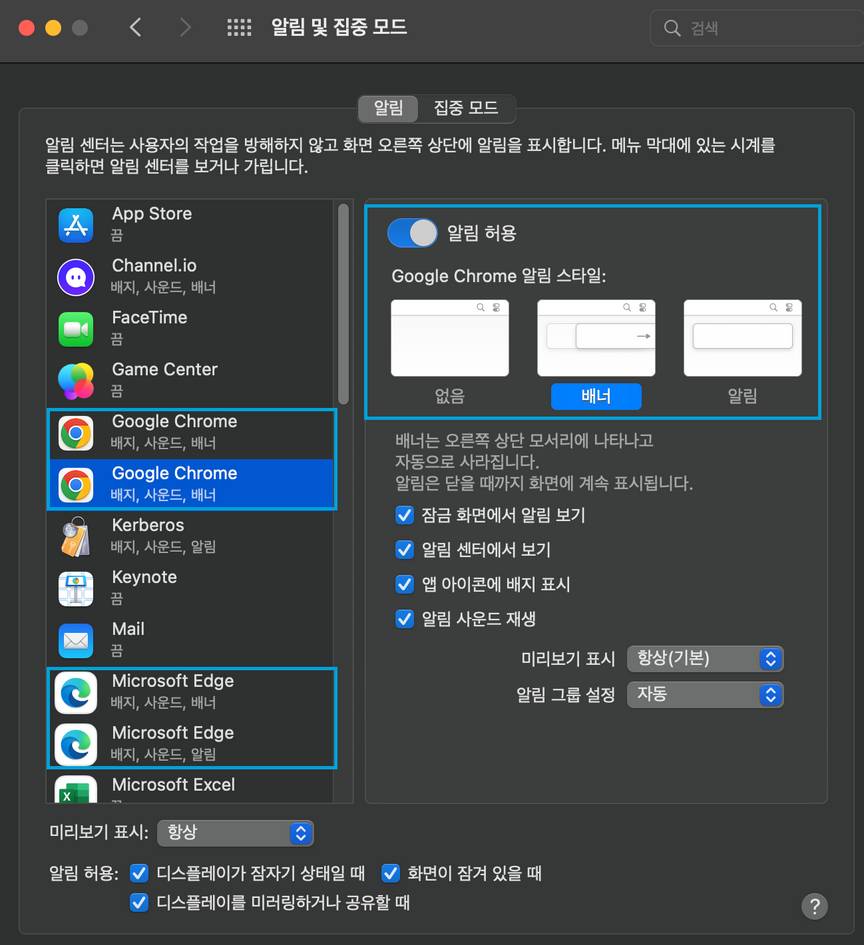Click the blue 배너 style label
The image size is (864, 945).
(x=596, y=397)
